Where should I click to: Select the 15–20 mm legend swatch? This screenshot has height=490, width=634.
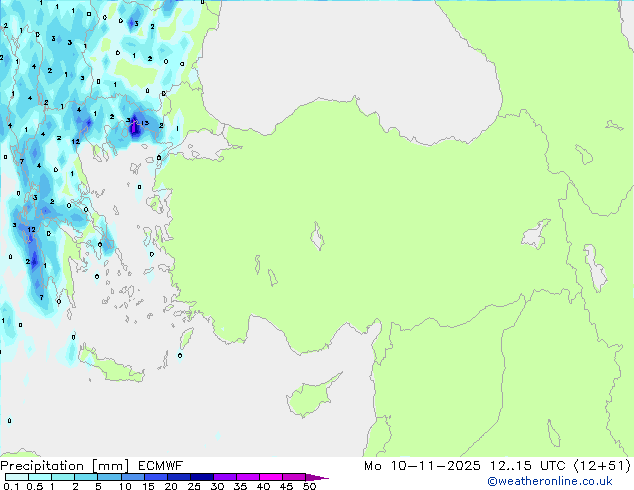tap(155, 477)
